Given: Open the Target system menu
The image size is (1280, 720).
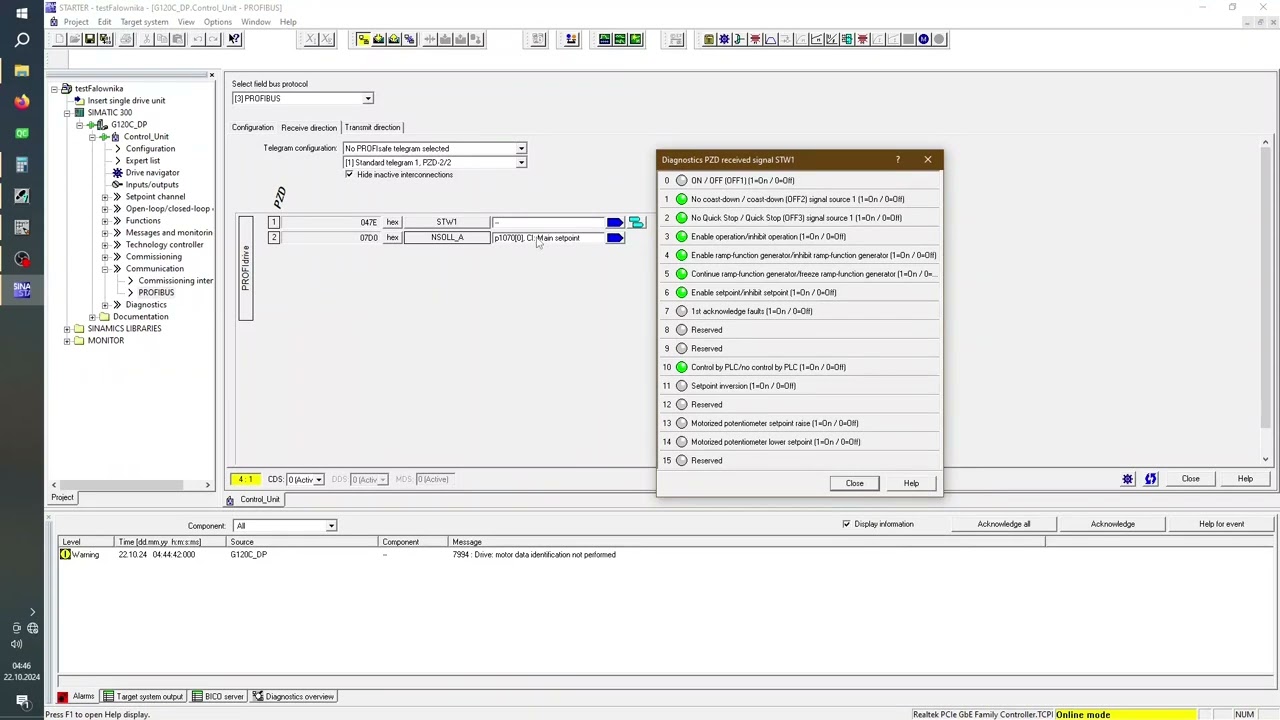Looking at the screenshot, I should 144,22.
